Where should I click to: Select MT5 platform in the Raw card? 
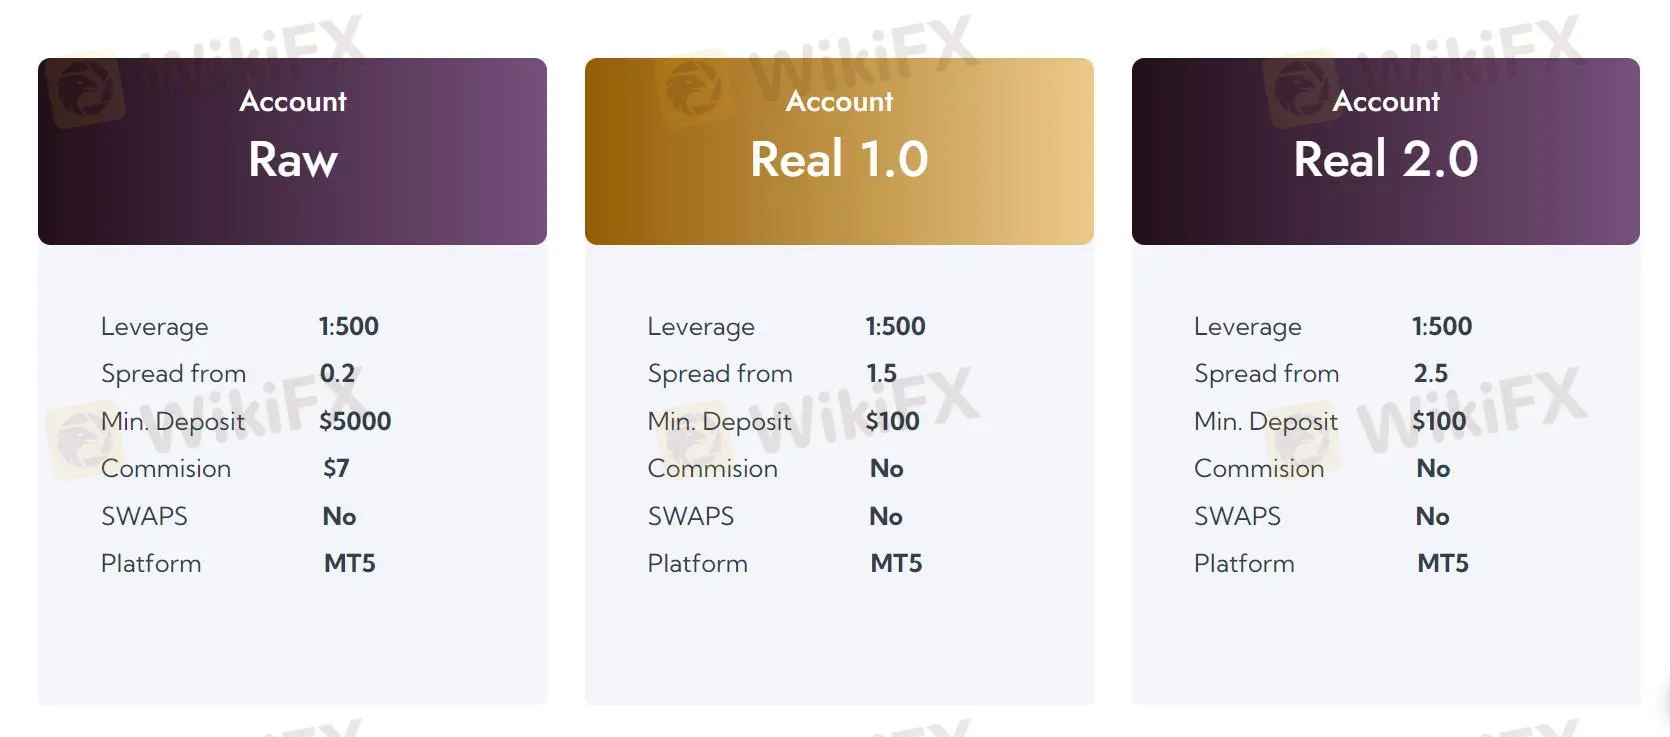(x=349, y=563)
